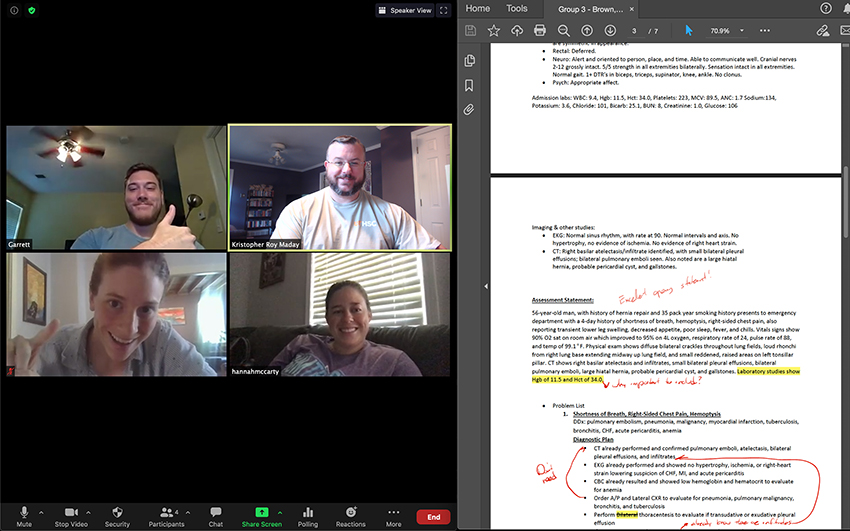This screenshot has height=531, width=850.
Task: Show the Participants panel
Action: (166, 516)
